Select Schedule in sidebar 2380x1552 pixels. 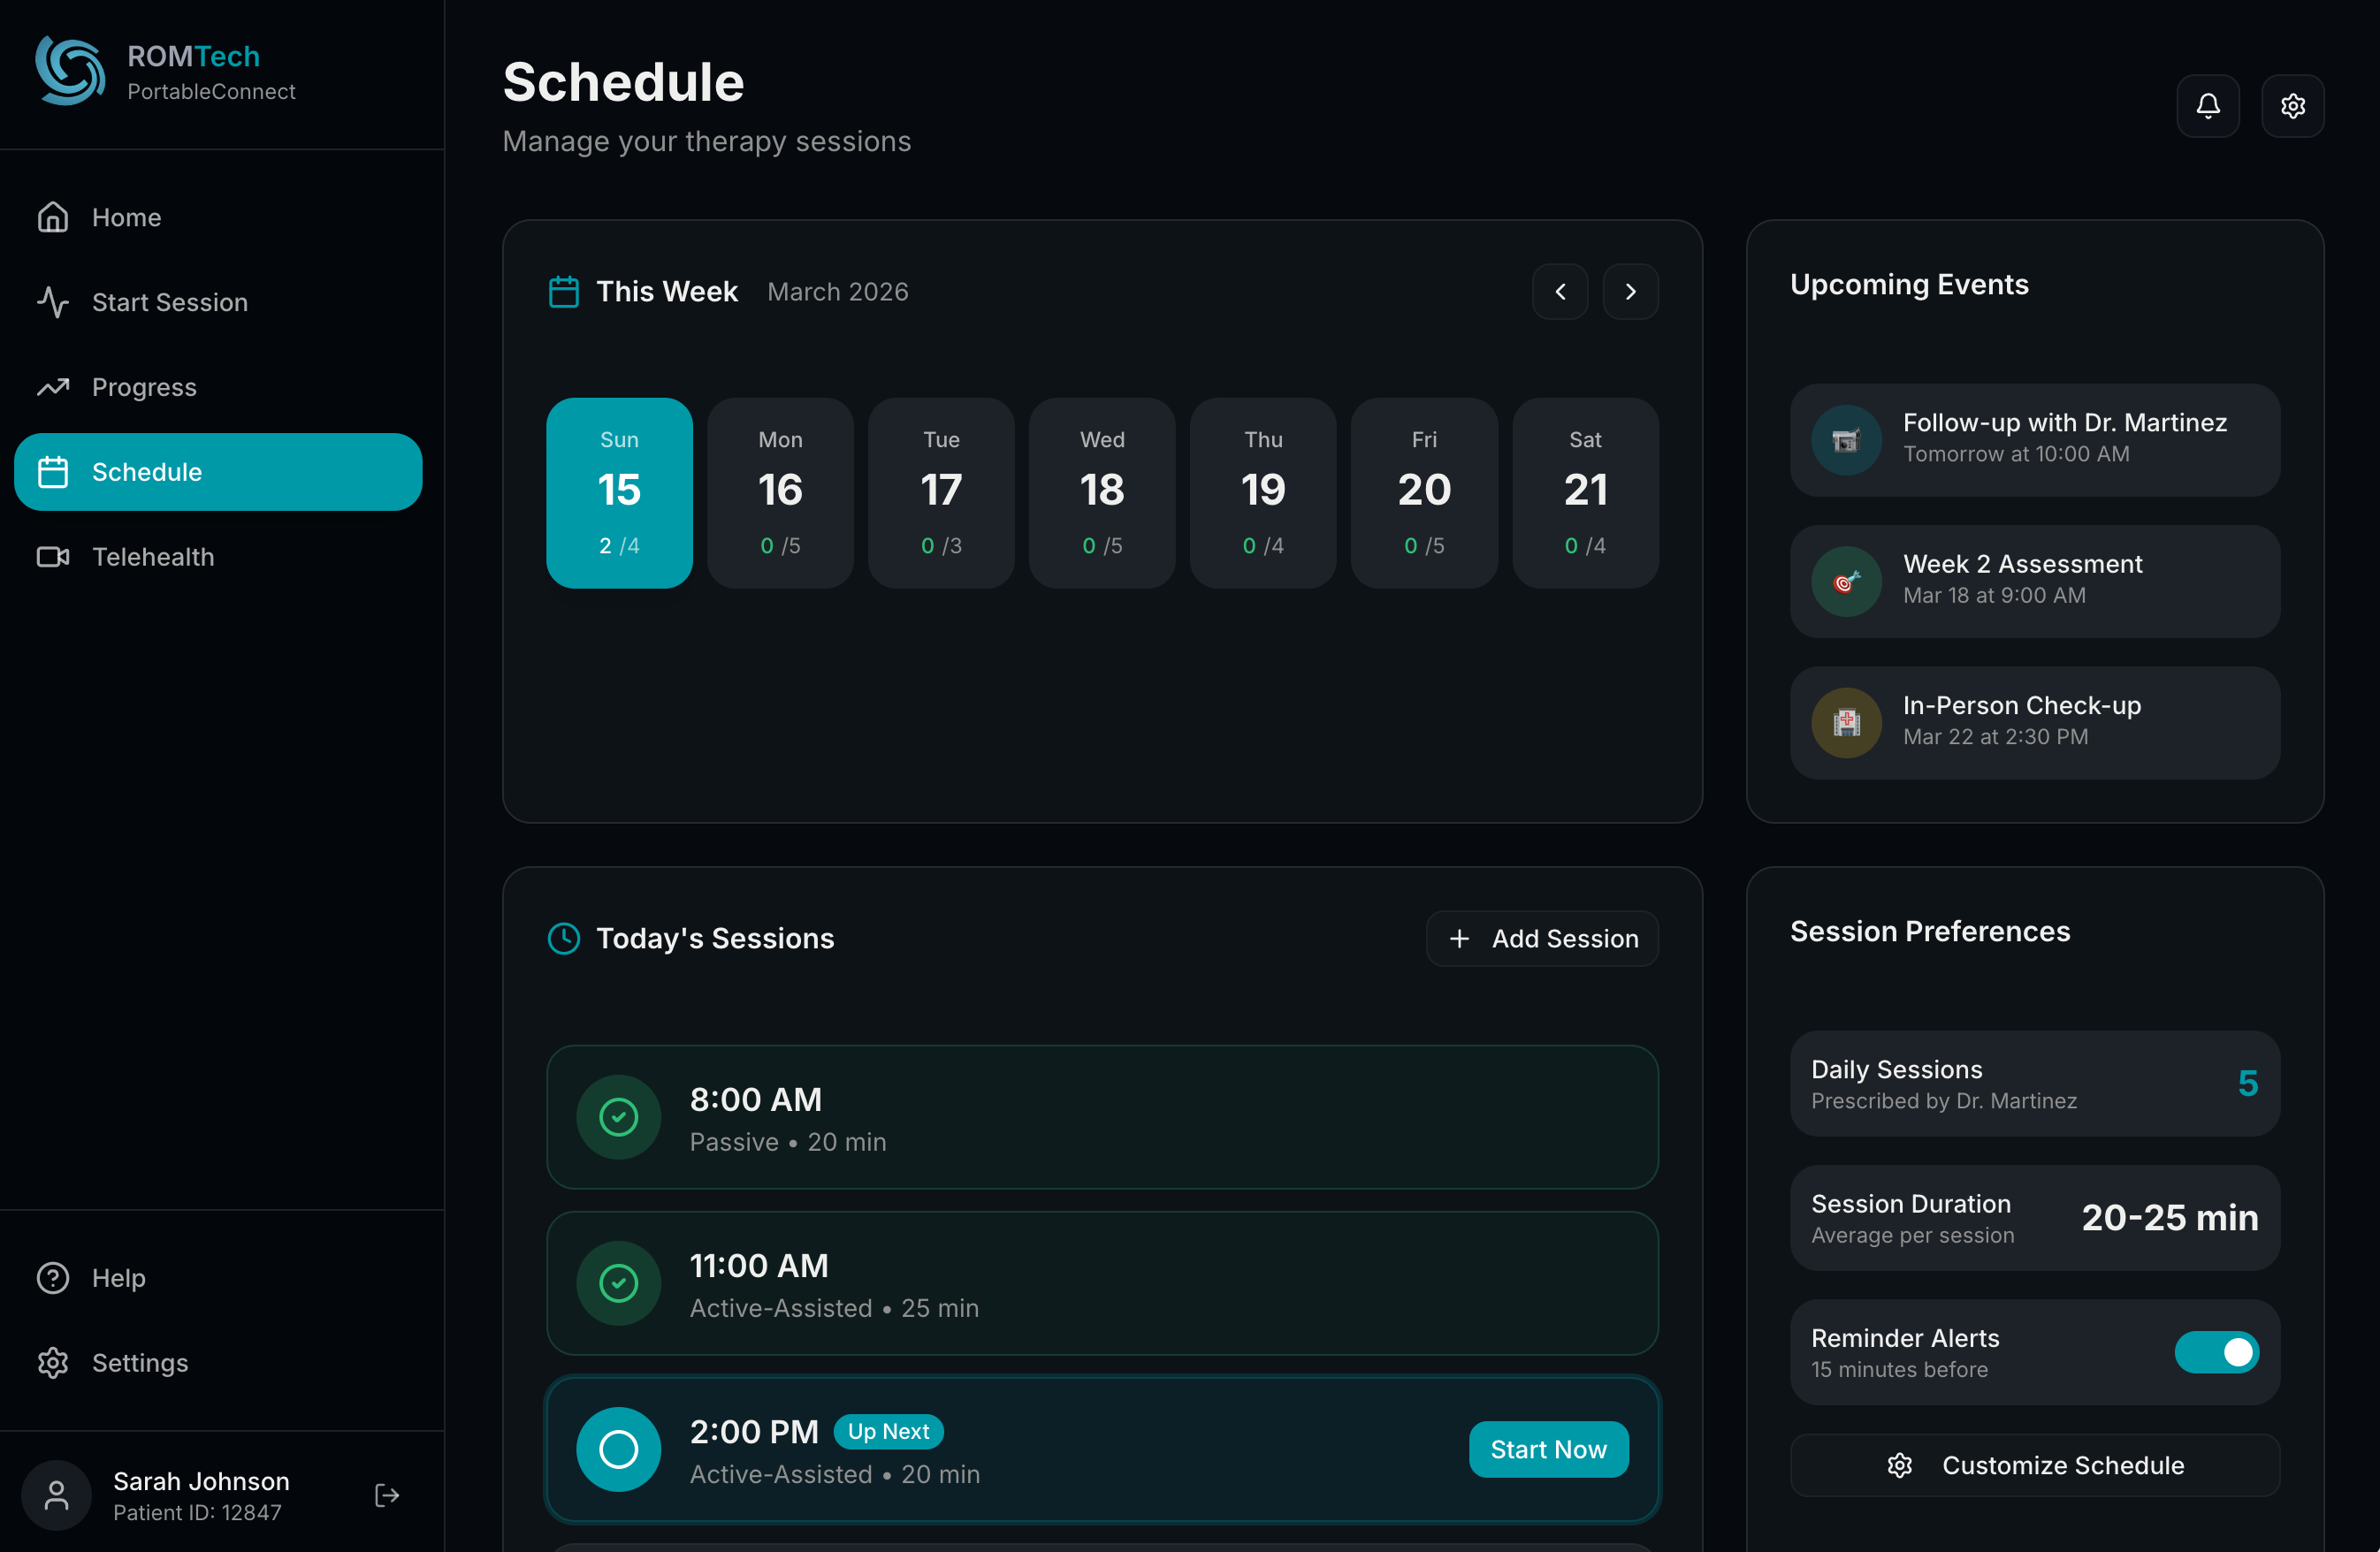218,472
